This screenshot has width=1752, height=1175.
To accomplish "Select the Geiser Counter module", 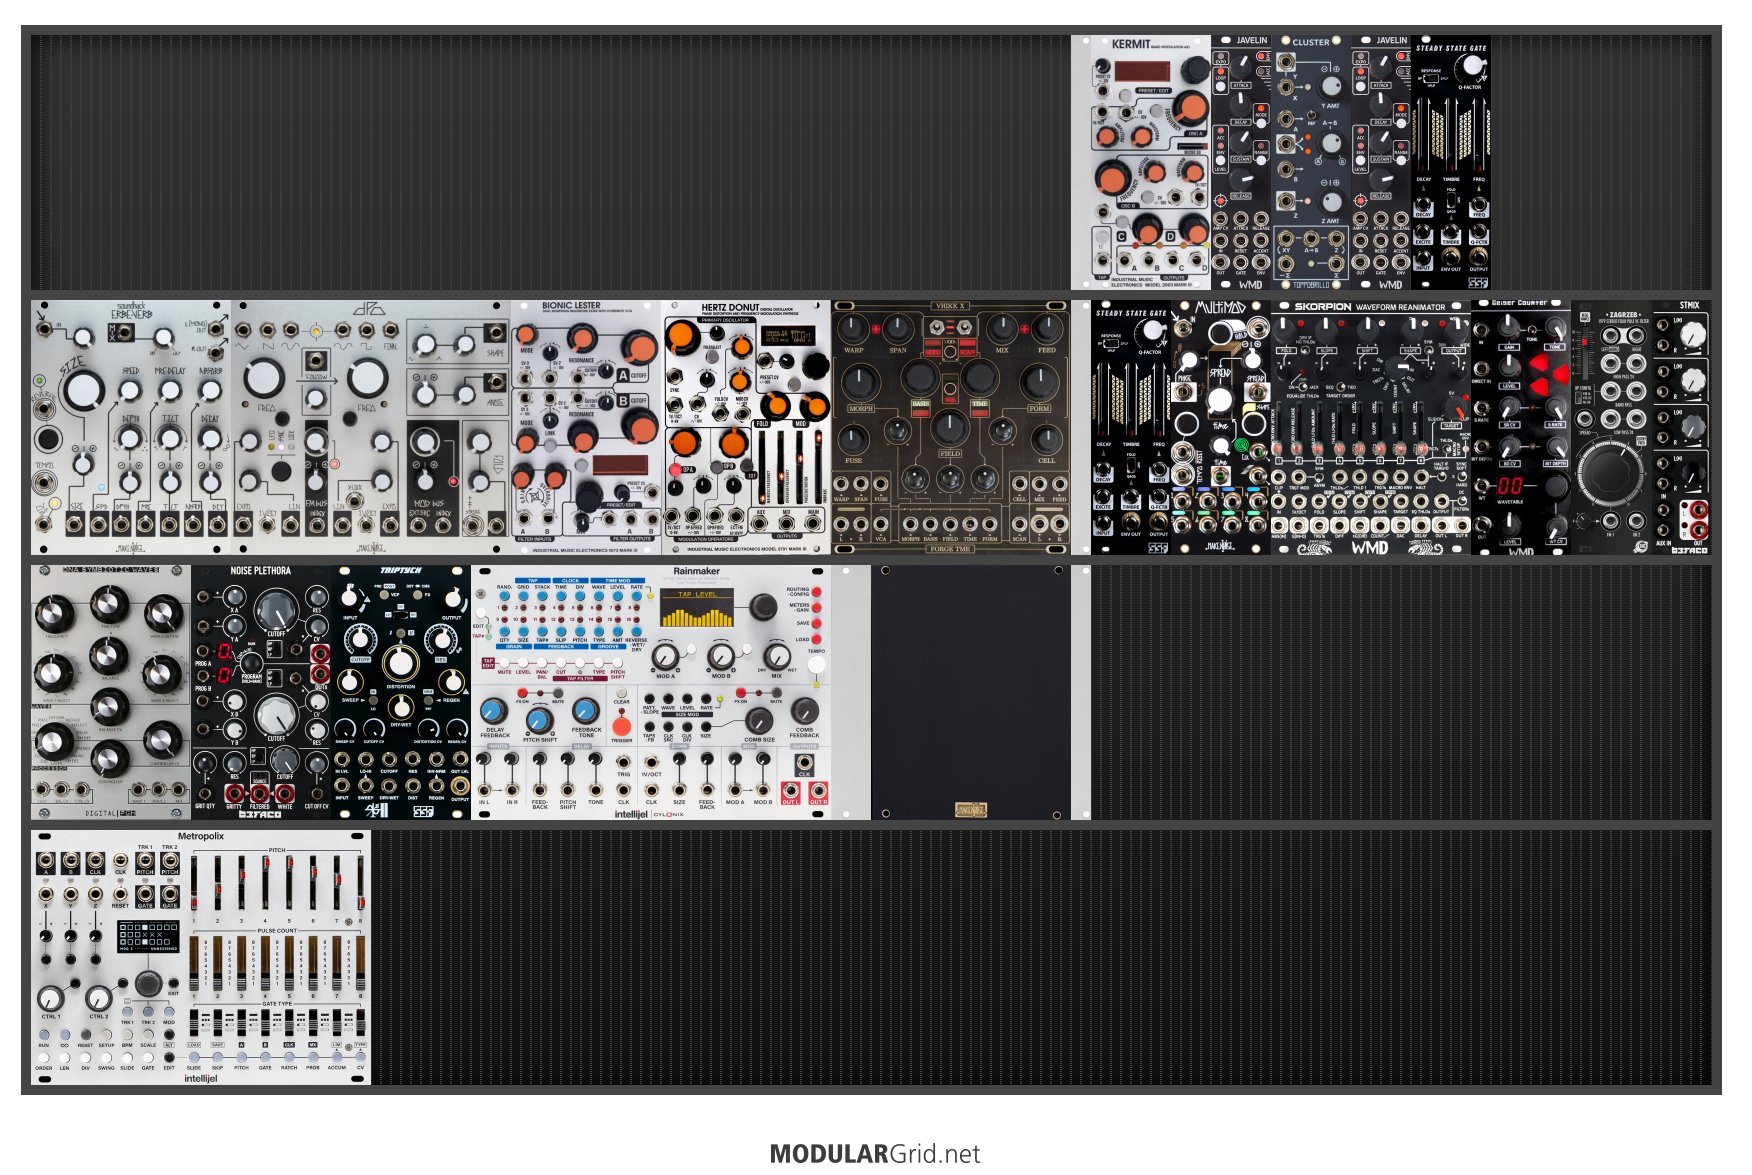I will tap(1521, 428).
